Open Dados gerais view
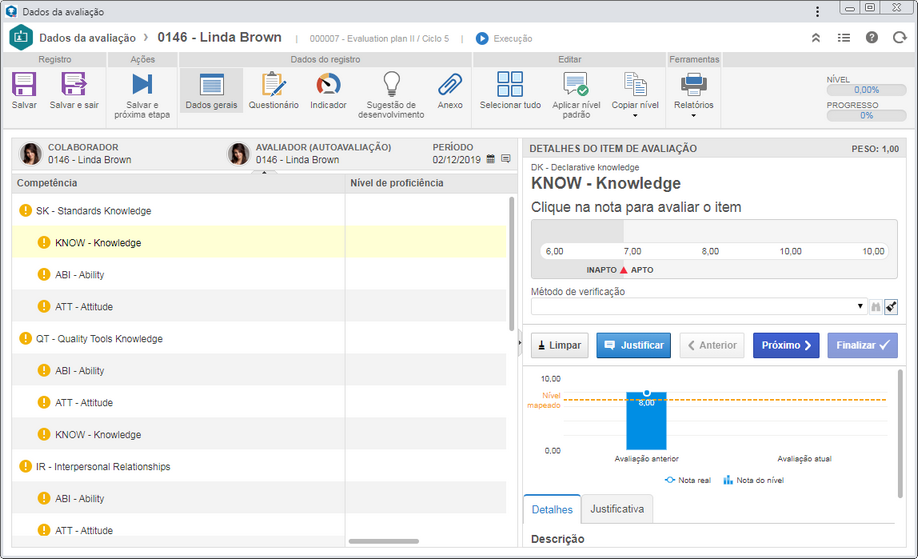Screen dimensions: 918x559 (x=211, y=90)
